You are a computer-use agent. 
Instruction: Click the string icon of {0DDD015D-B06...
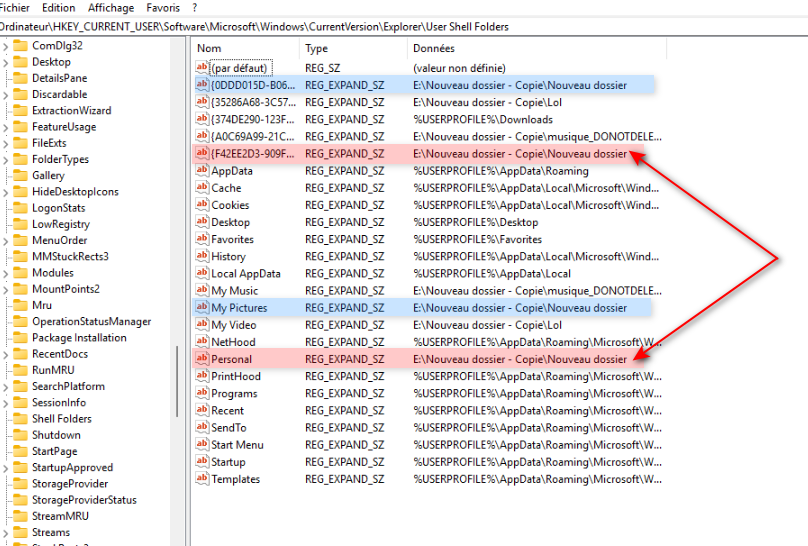(x=202, y=84)
